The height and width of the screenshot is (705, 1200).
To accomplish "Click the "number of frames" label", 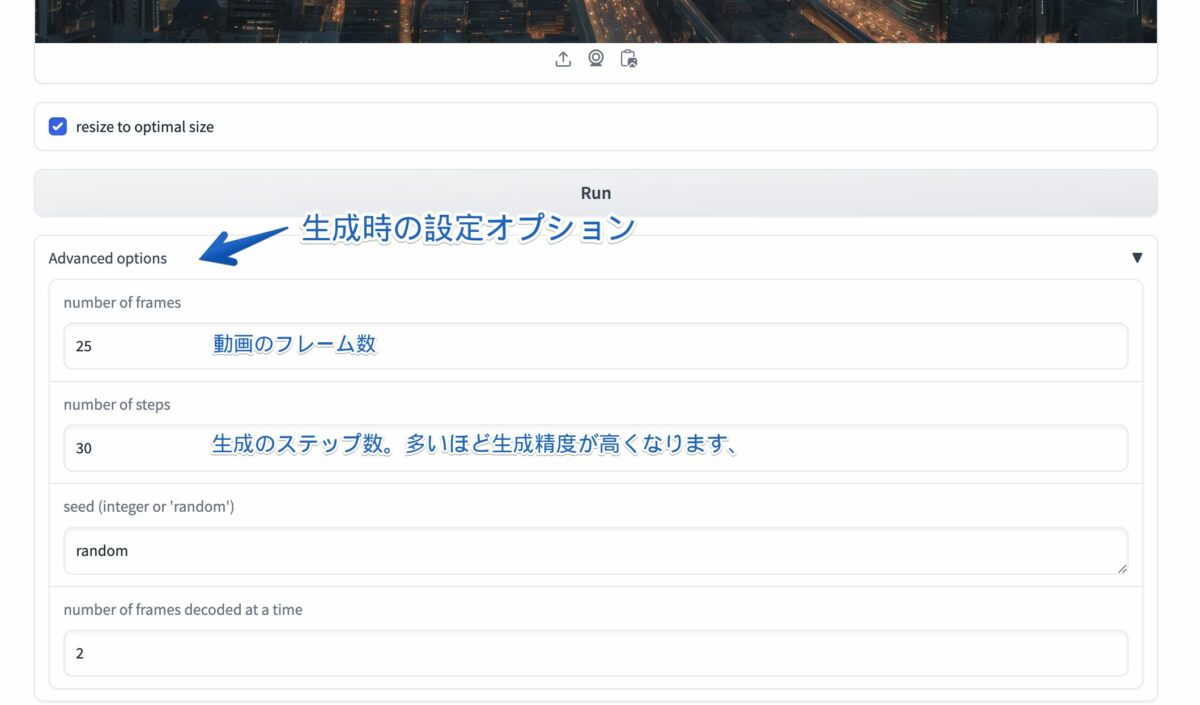I will [122, 302].
